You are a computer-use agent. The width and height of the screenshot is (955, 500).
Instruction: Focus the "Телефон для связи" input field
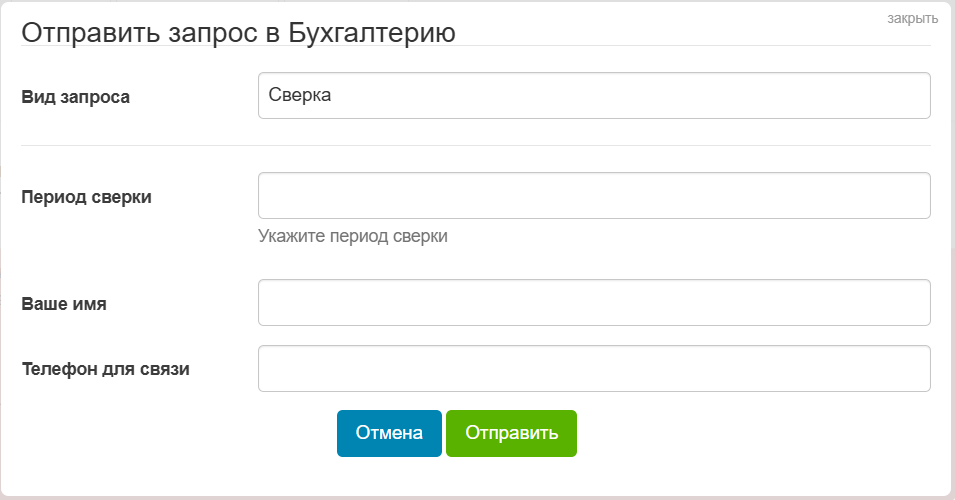[x=594, y=369]
